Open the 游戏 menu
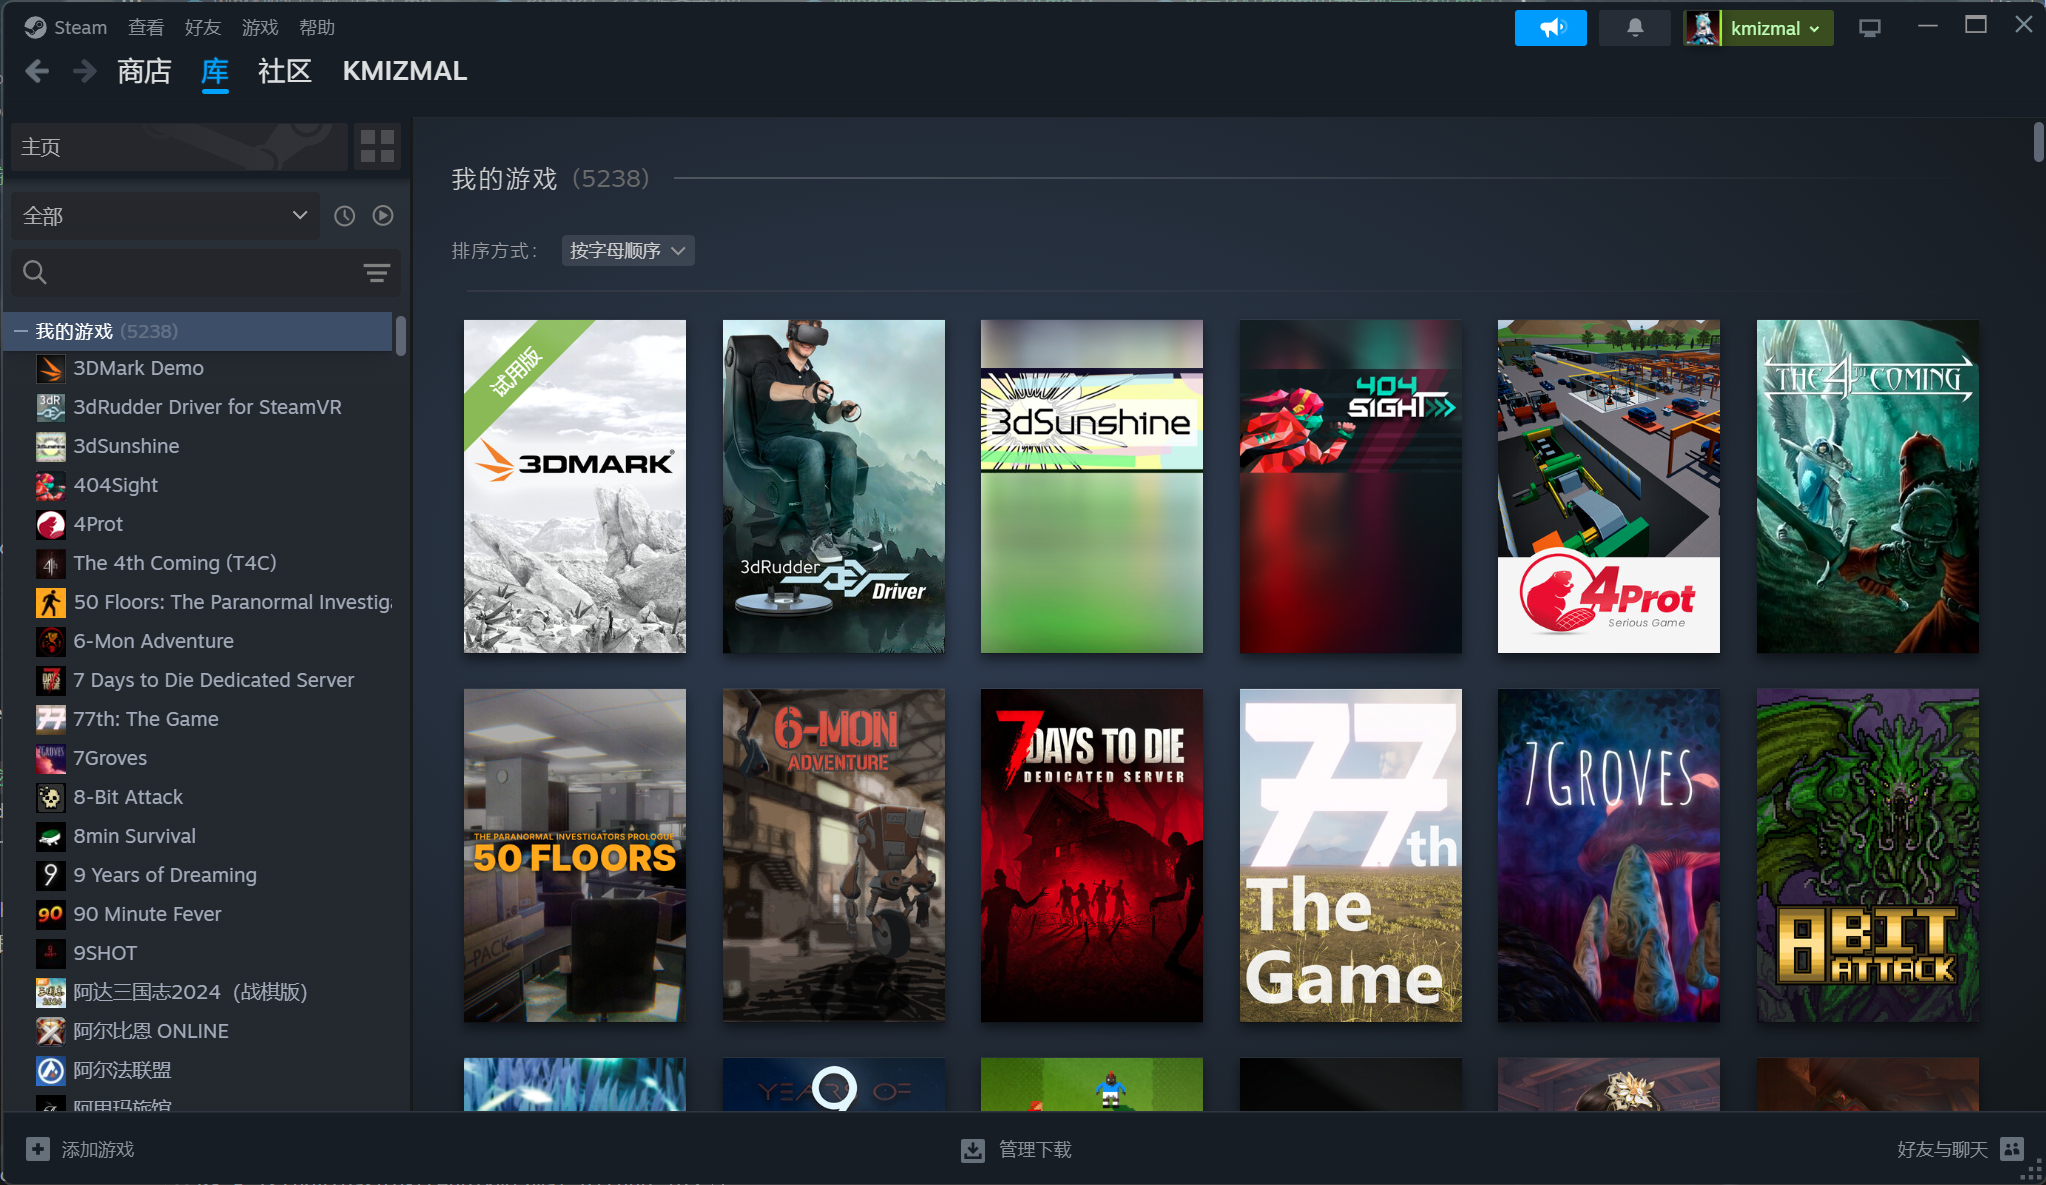This screenshot has width=2046, height=1185. coord(260,28)
